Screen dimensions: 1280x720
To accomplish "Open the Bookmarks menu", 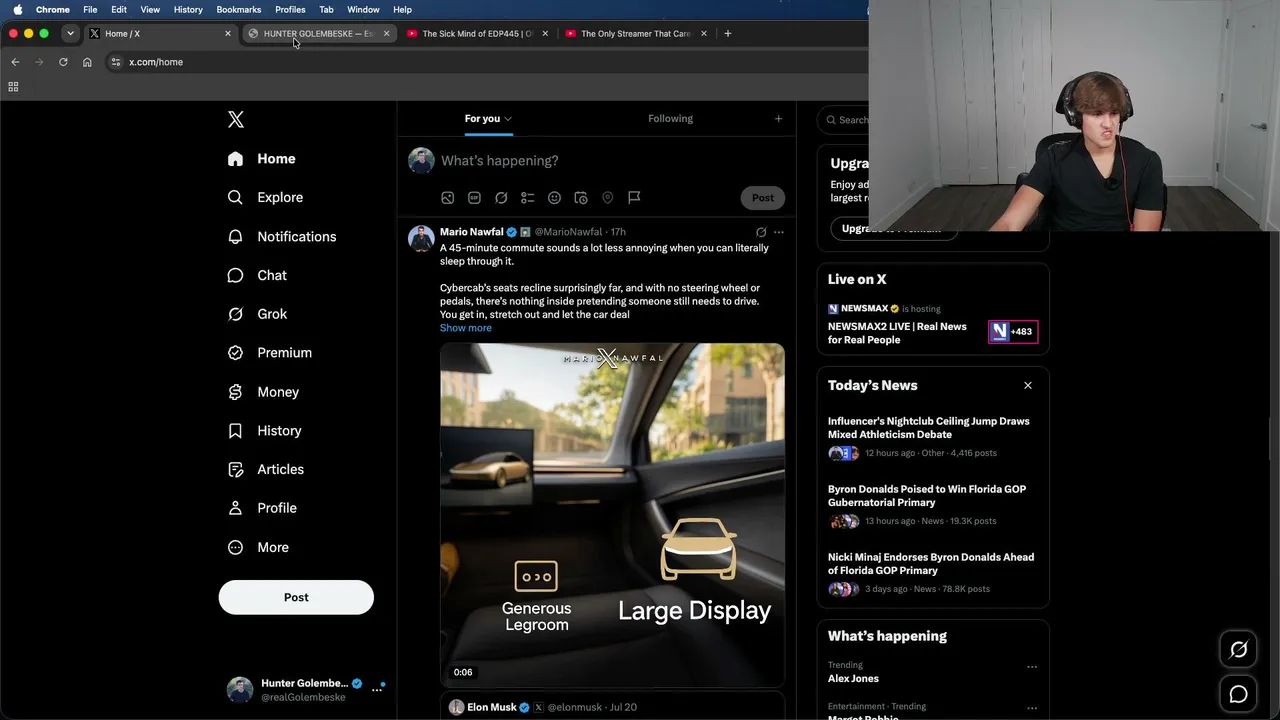I will [239, 10].
